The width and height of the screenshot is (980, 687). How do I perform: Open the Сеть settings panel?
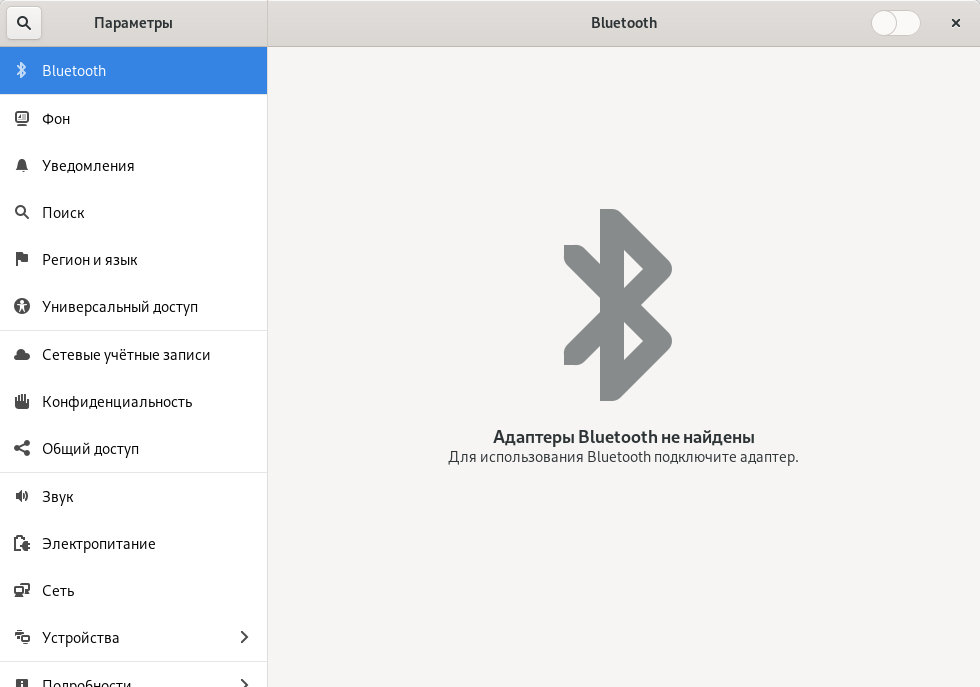pos(58,591)
